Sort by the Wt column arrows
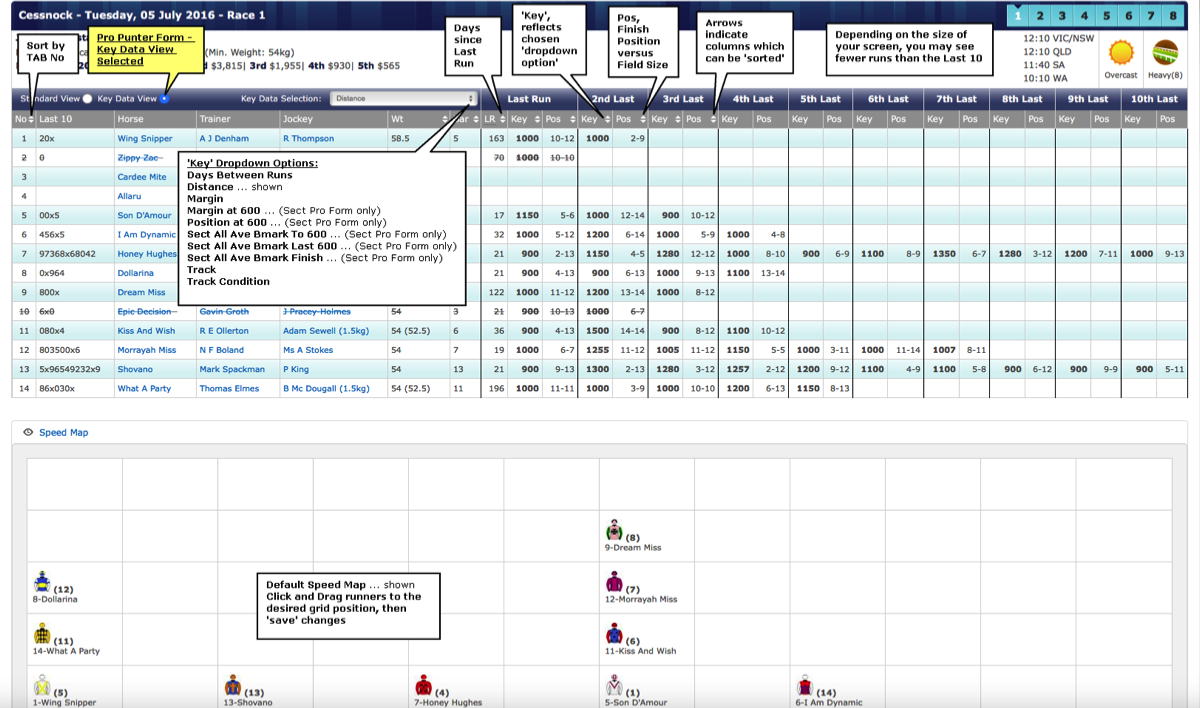This screenshot has height=708, width=1200. click(x=443, y=119)
